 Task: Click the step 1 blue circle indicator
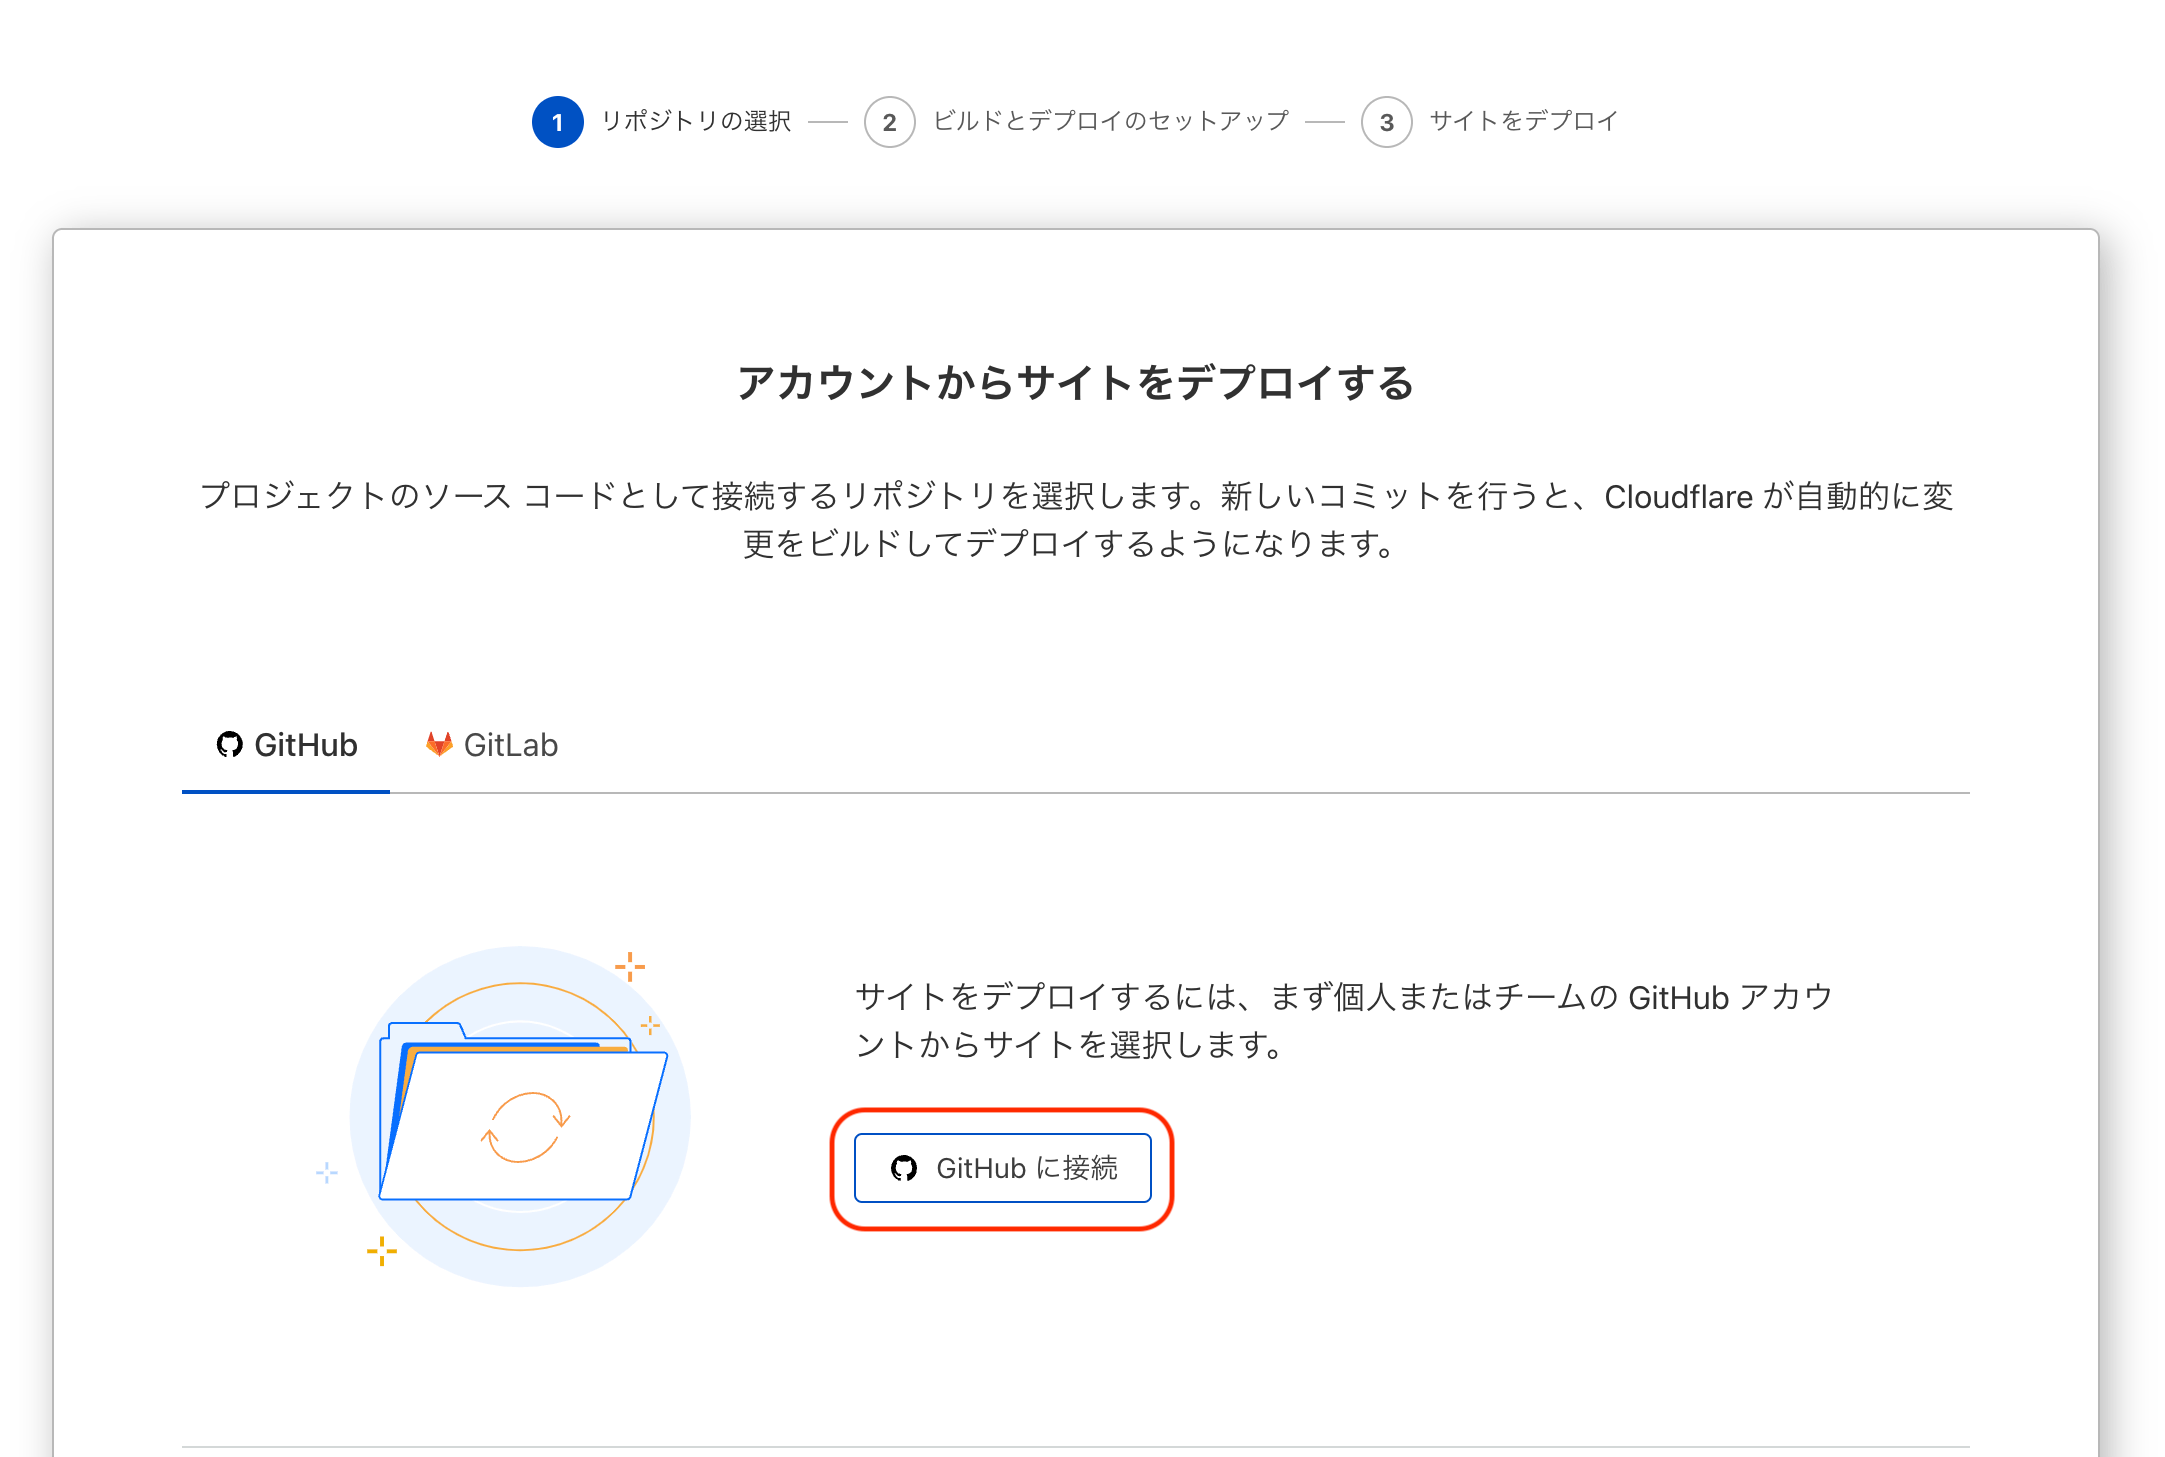tap(557, 121)
